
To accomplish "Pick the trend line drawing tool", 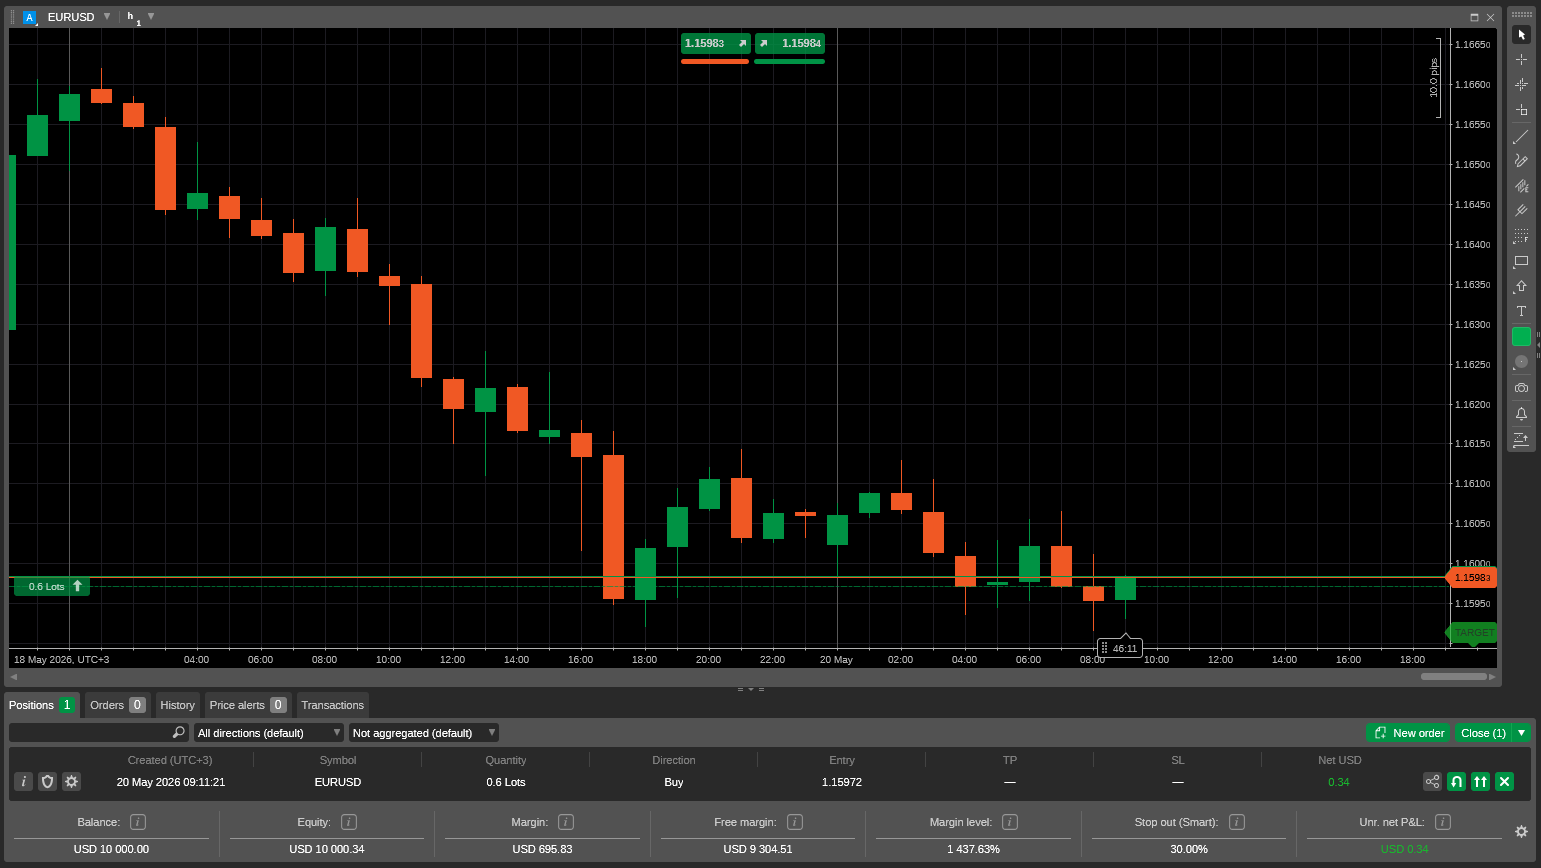I will 1521,136.
